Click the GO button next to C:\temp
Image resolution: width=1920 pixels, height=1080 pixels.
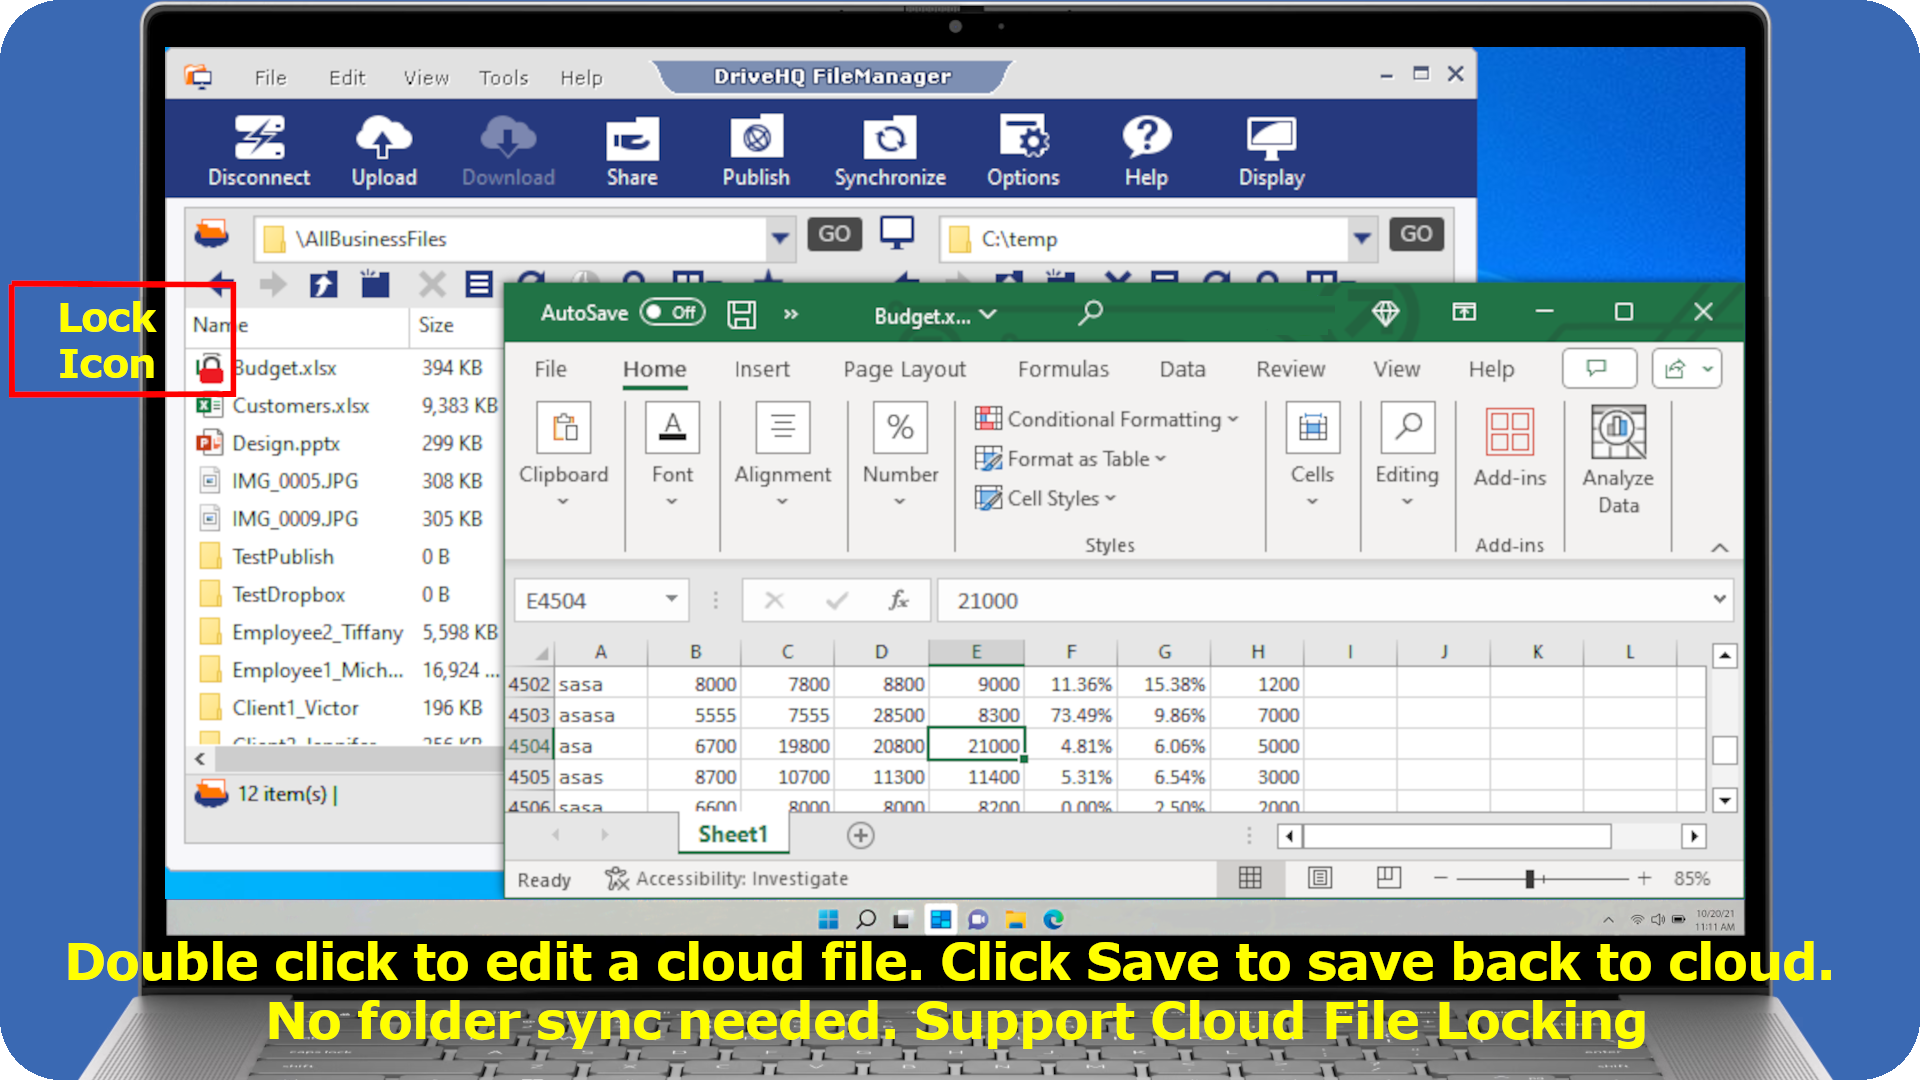click(x=1415, y=234)
